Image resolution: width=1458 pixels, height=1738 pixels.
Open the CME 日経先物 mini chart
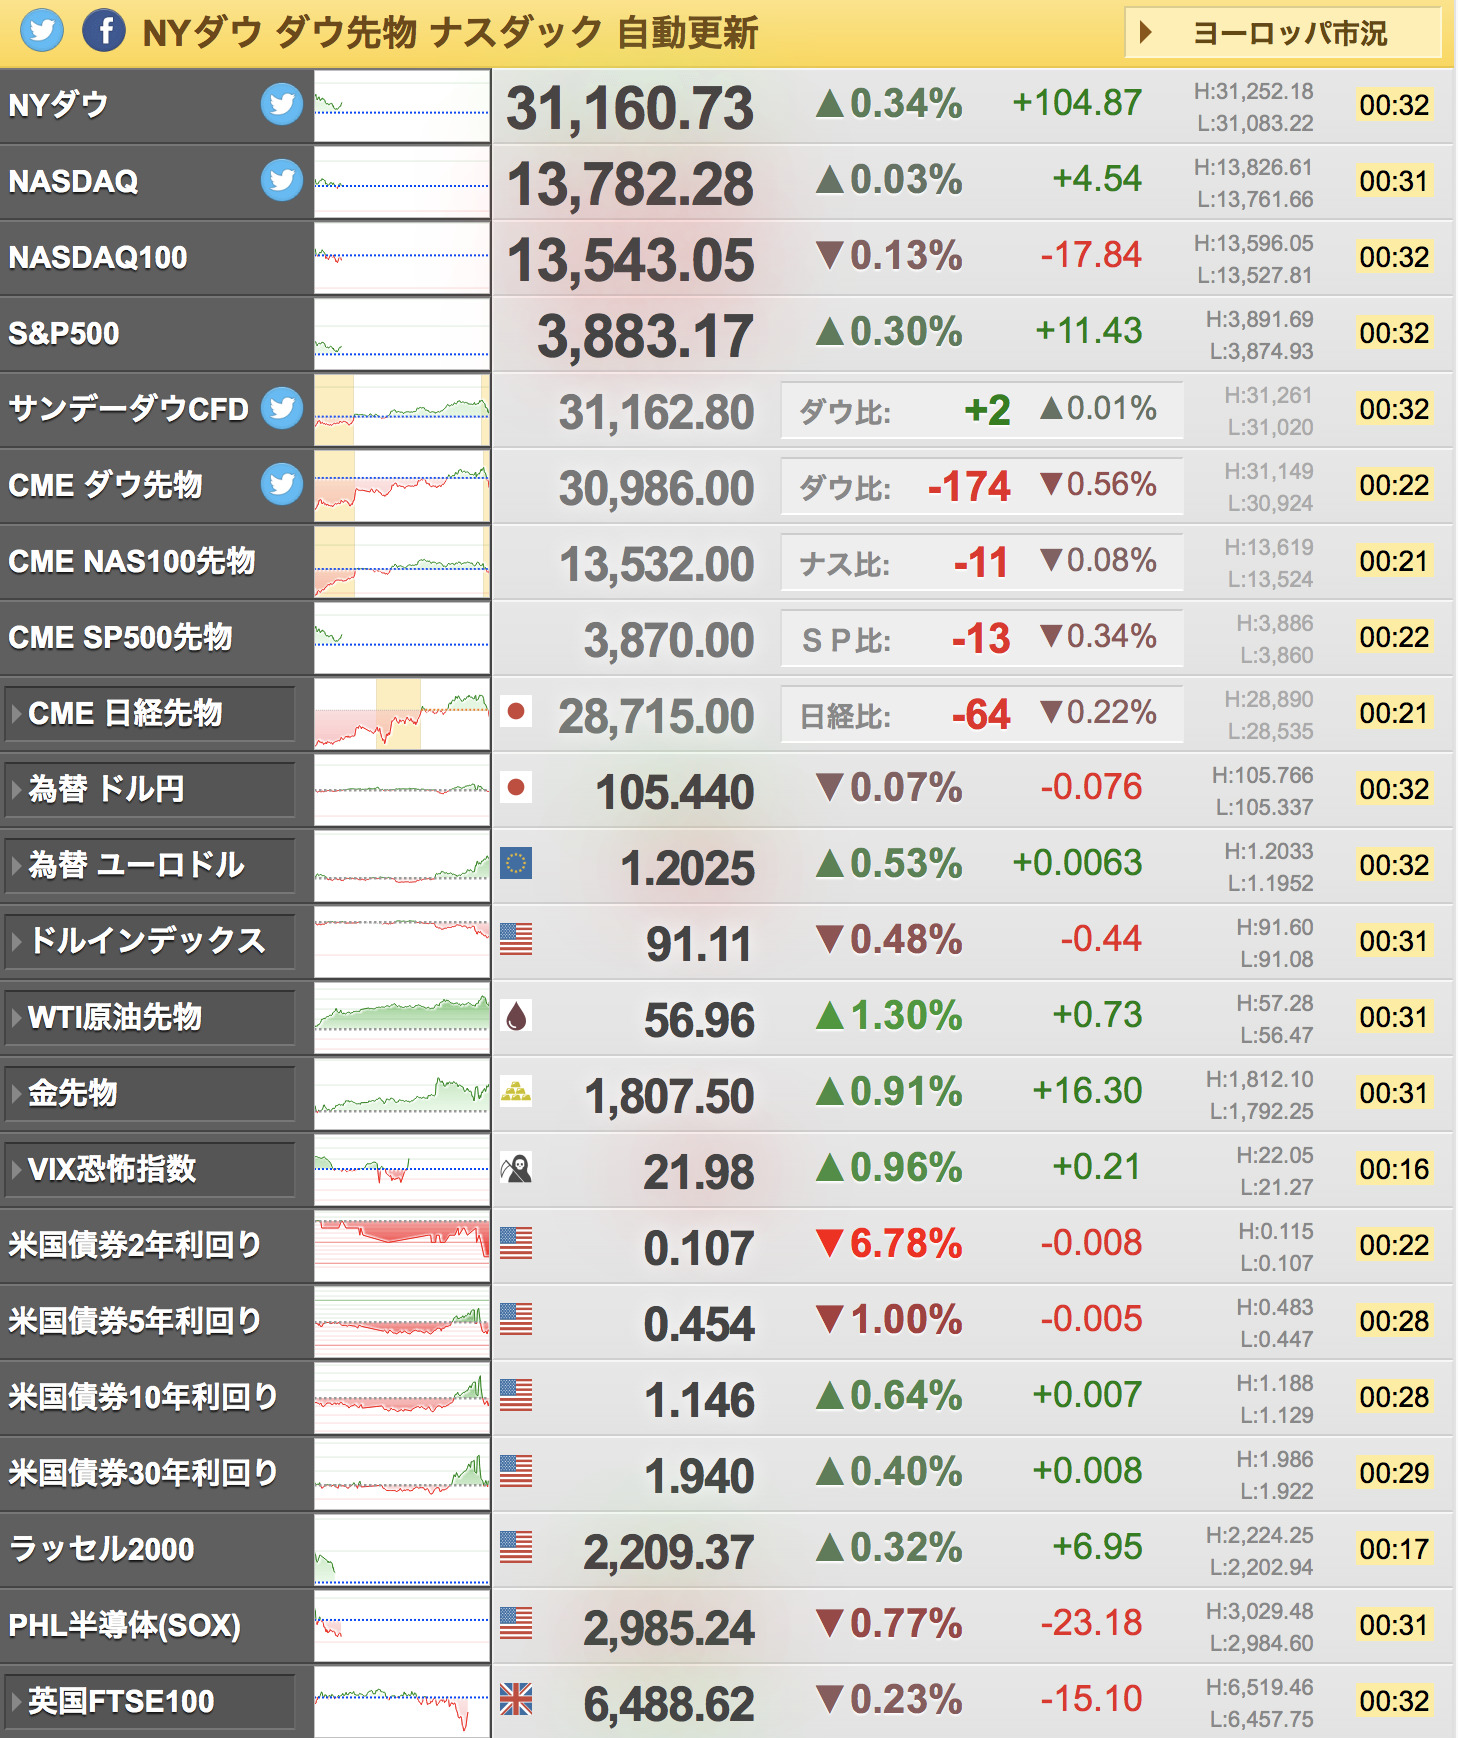pos(402,714)
